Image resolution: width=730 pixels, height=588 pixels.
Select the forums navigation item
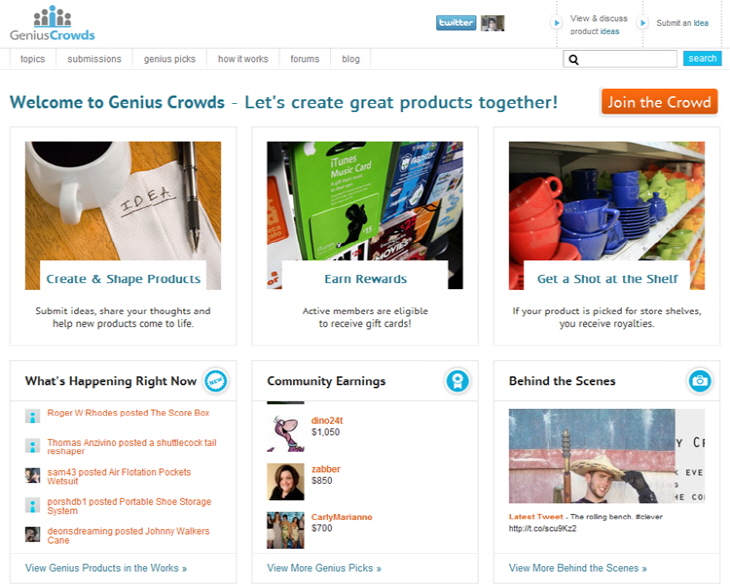pyautogui.click(x=305, y=59)
